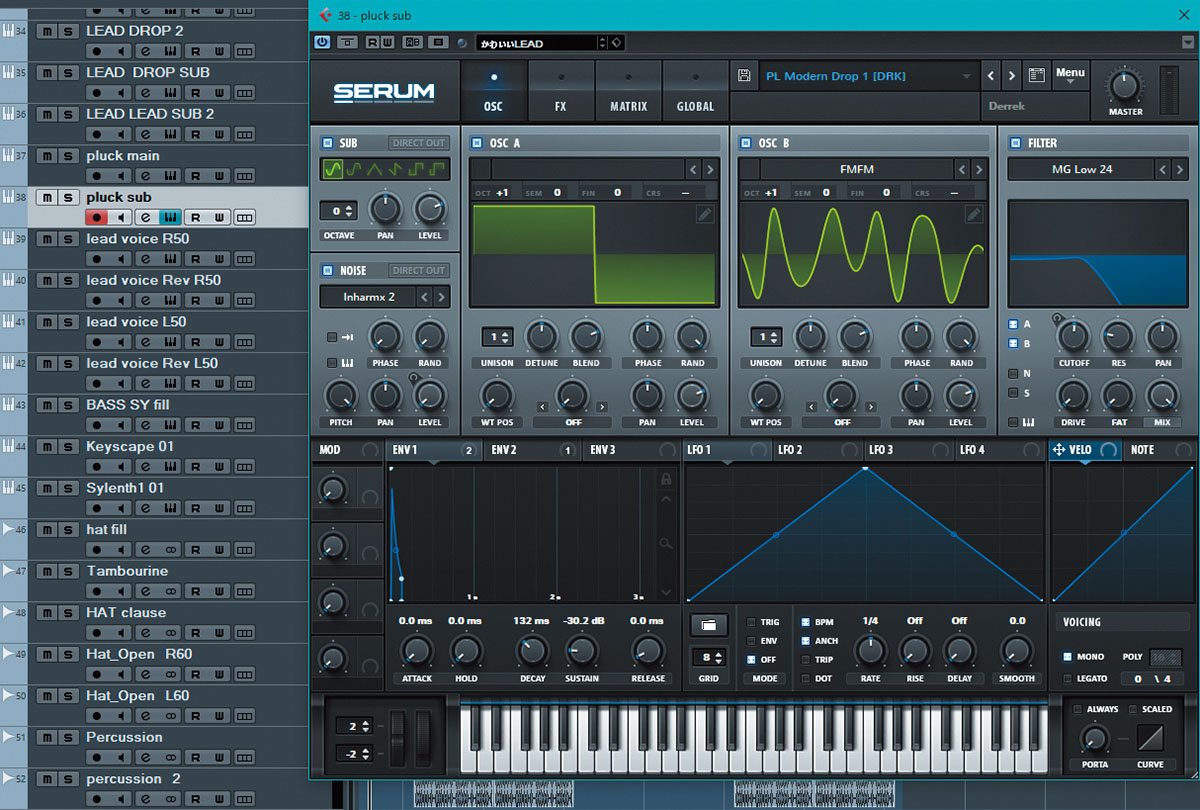Bypass the plug-in in the header
Screen dimensions: 1200x810
pyautogui.click(x=348, y=42)
